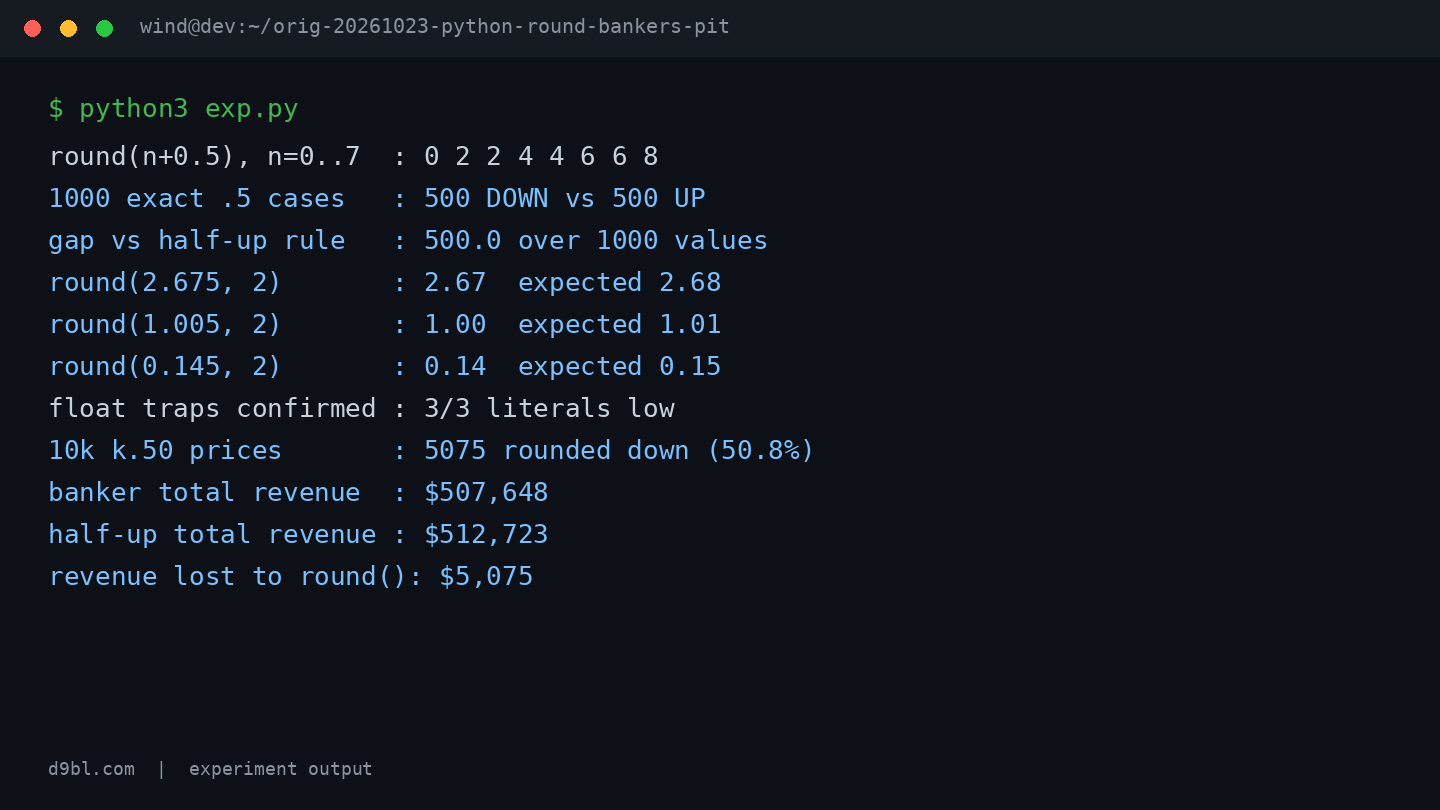The width and height of the screenshot is (1440, 810).
Task: Click the banker total revenue value $507,648
Action: click(x=486, y=492)
